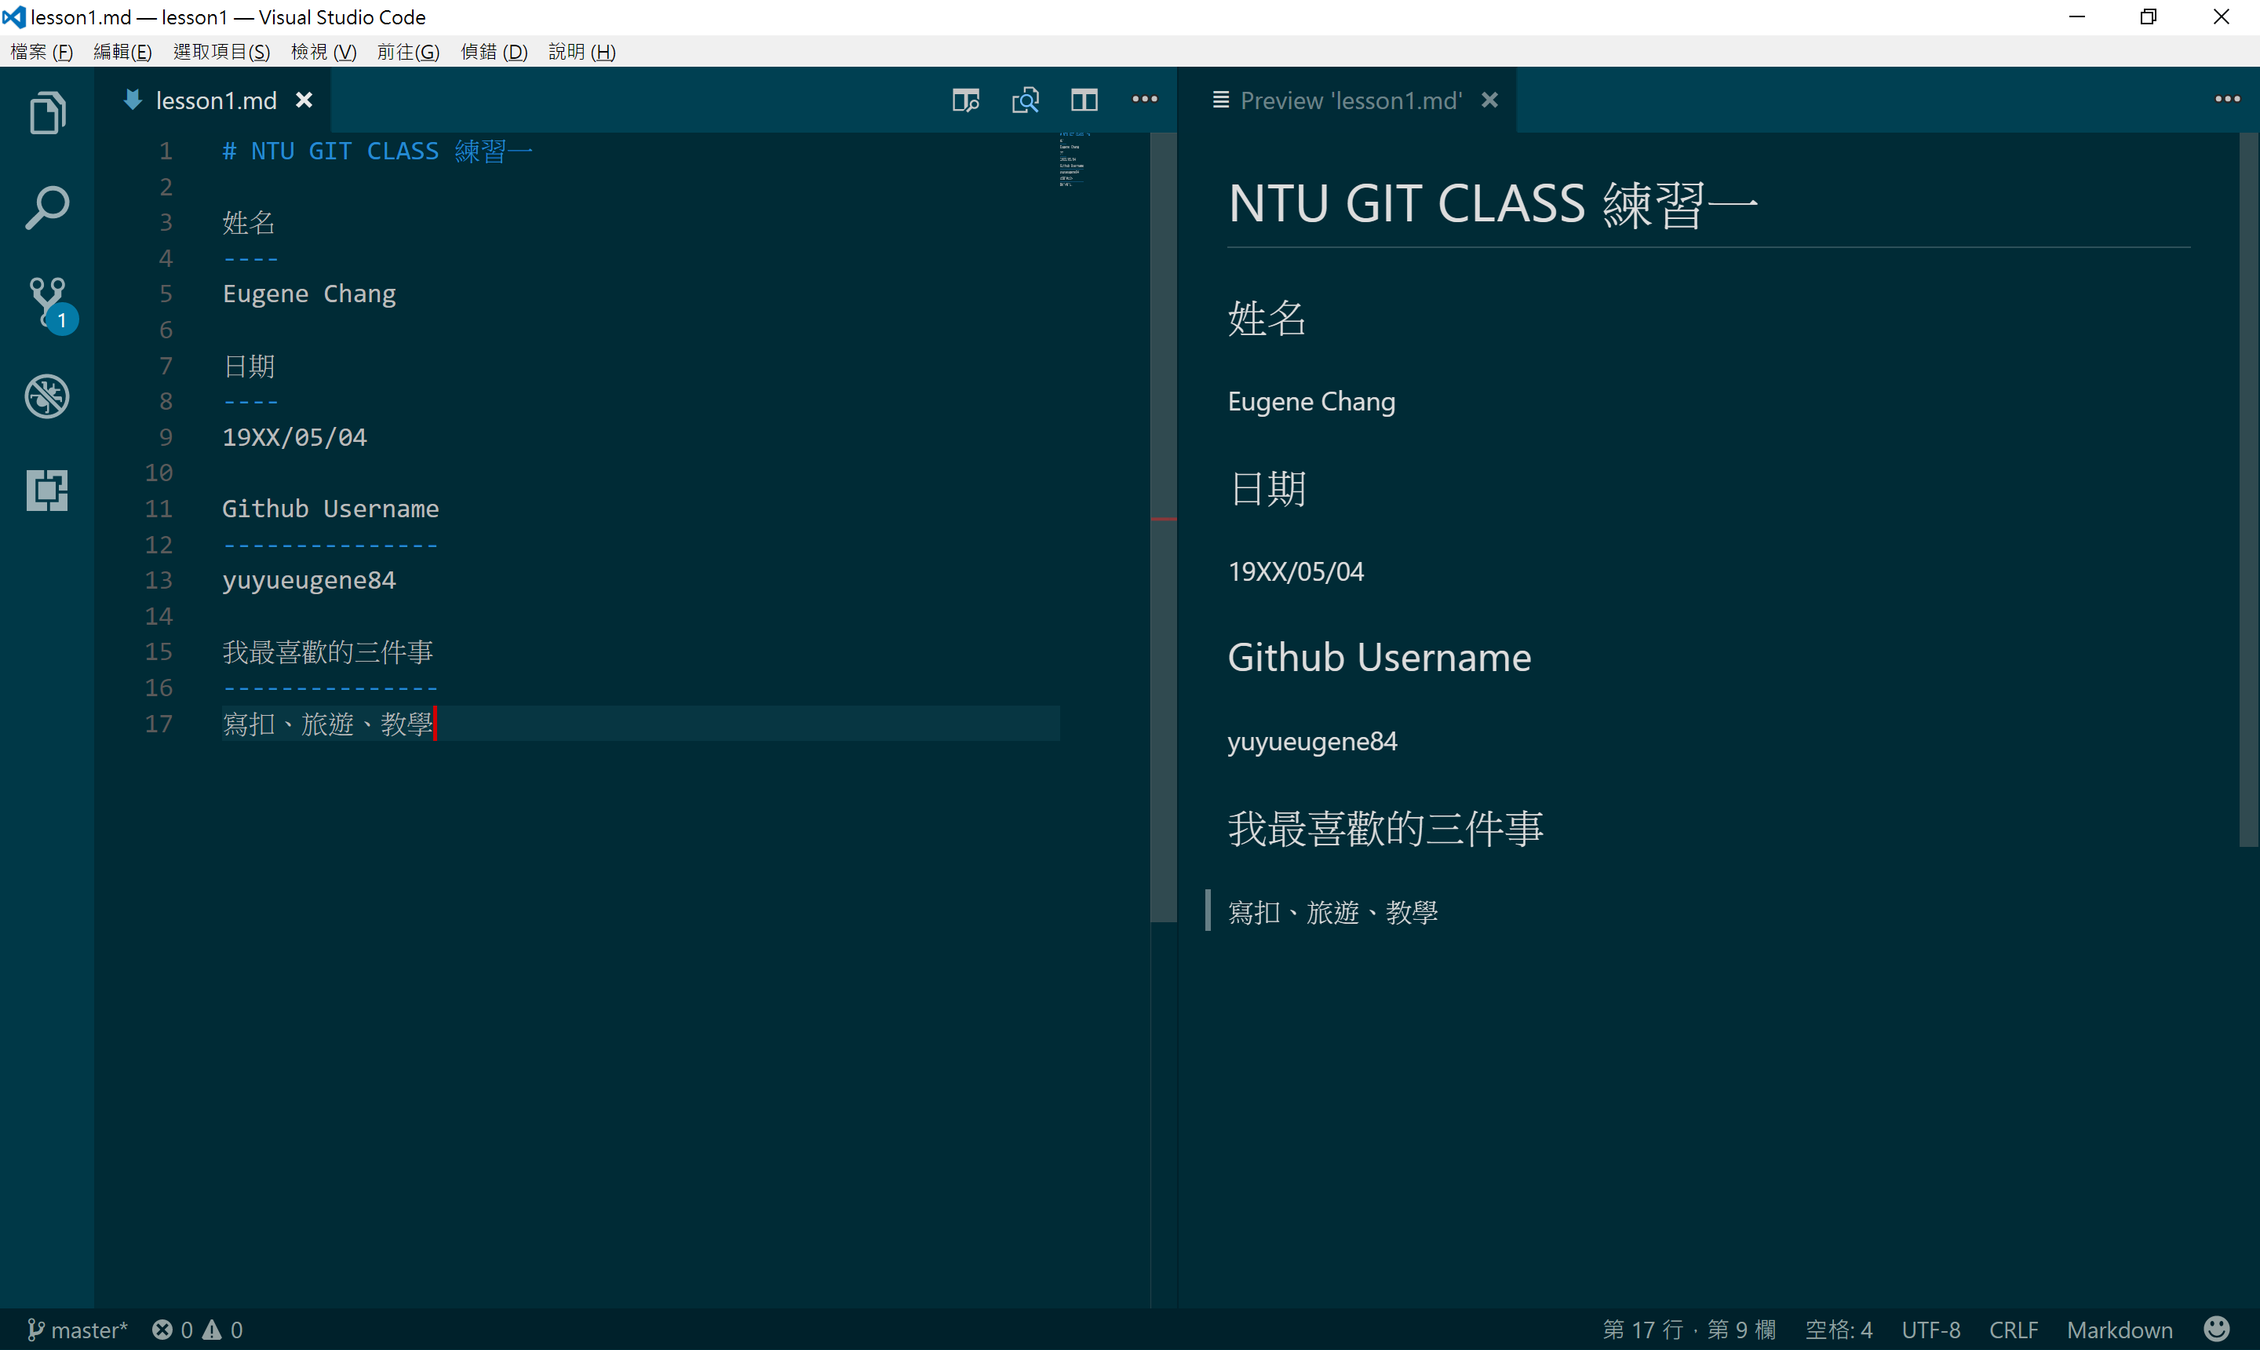
Task: Open editor's more actions ellipsis
Action: [1144, 100]
